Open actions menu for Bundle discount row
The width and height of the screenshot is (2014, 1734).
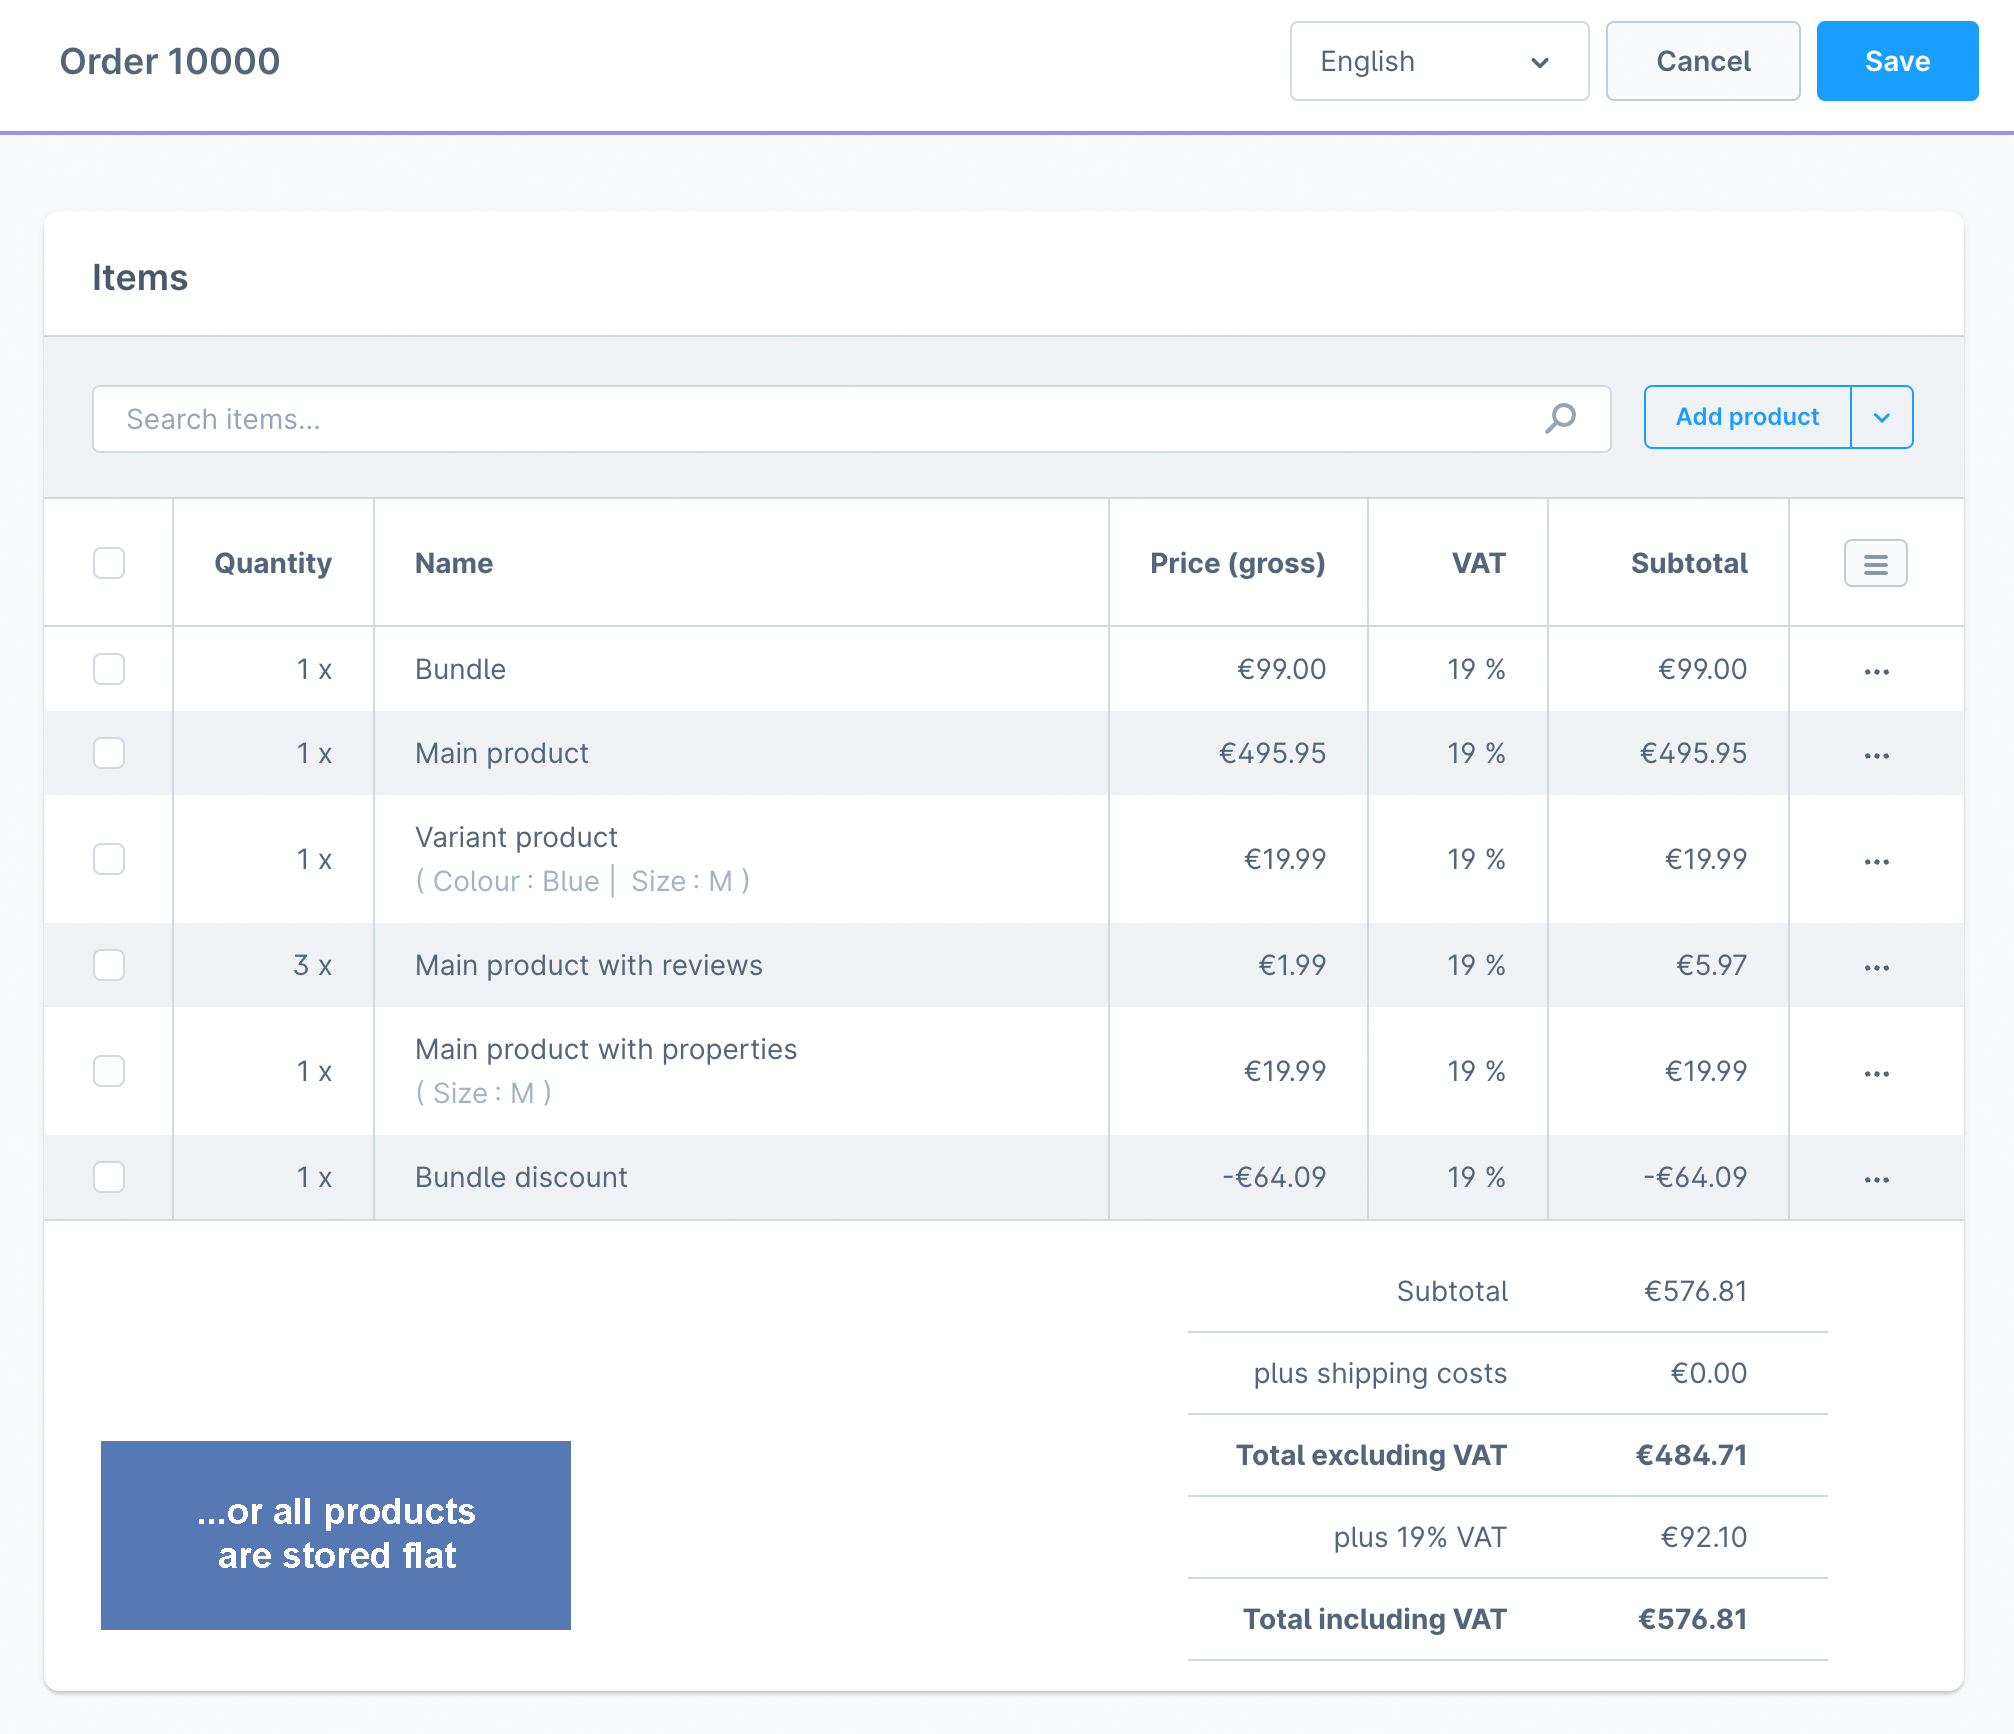click(1876, 1179)
